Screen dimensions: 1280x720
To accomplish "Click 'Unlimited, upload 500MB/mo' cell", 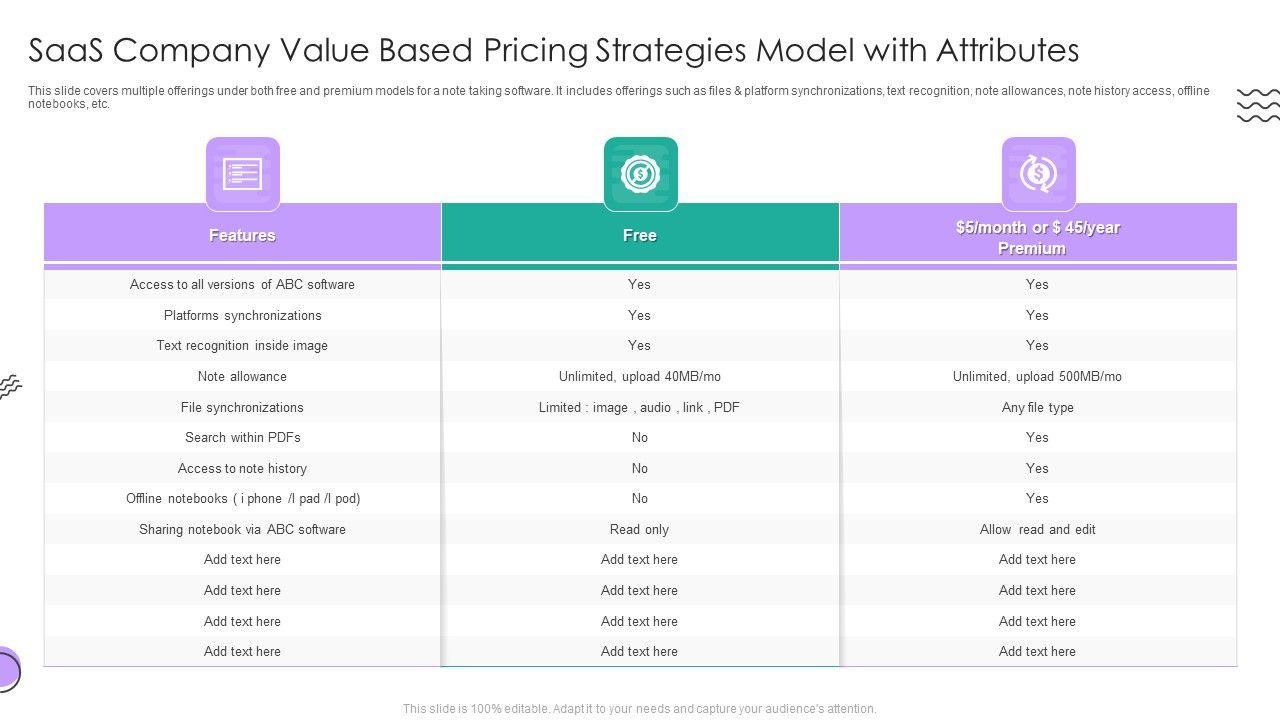I will click(1037, 376).
